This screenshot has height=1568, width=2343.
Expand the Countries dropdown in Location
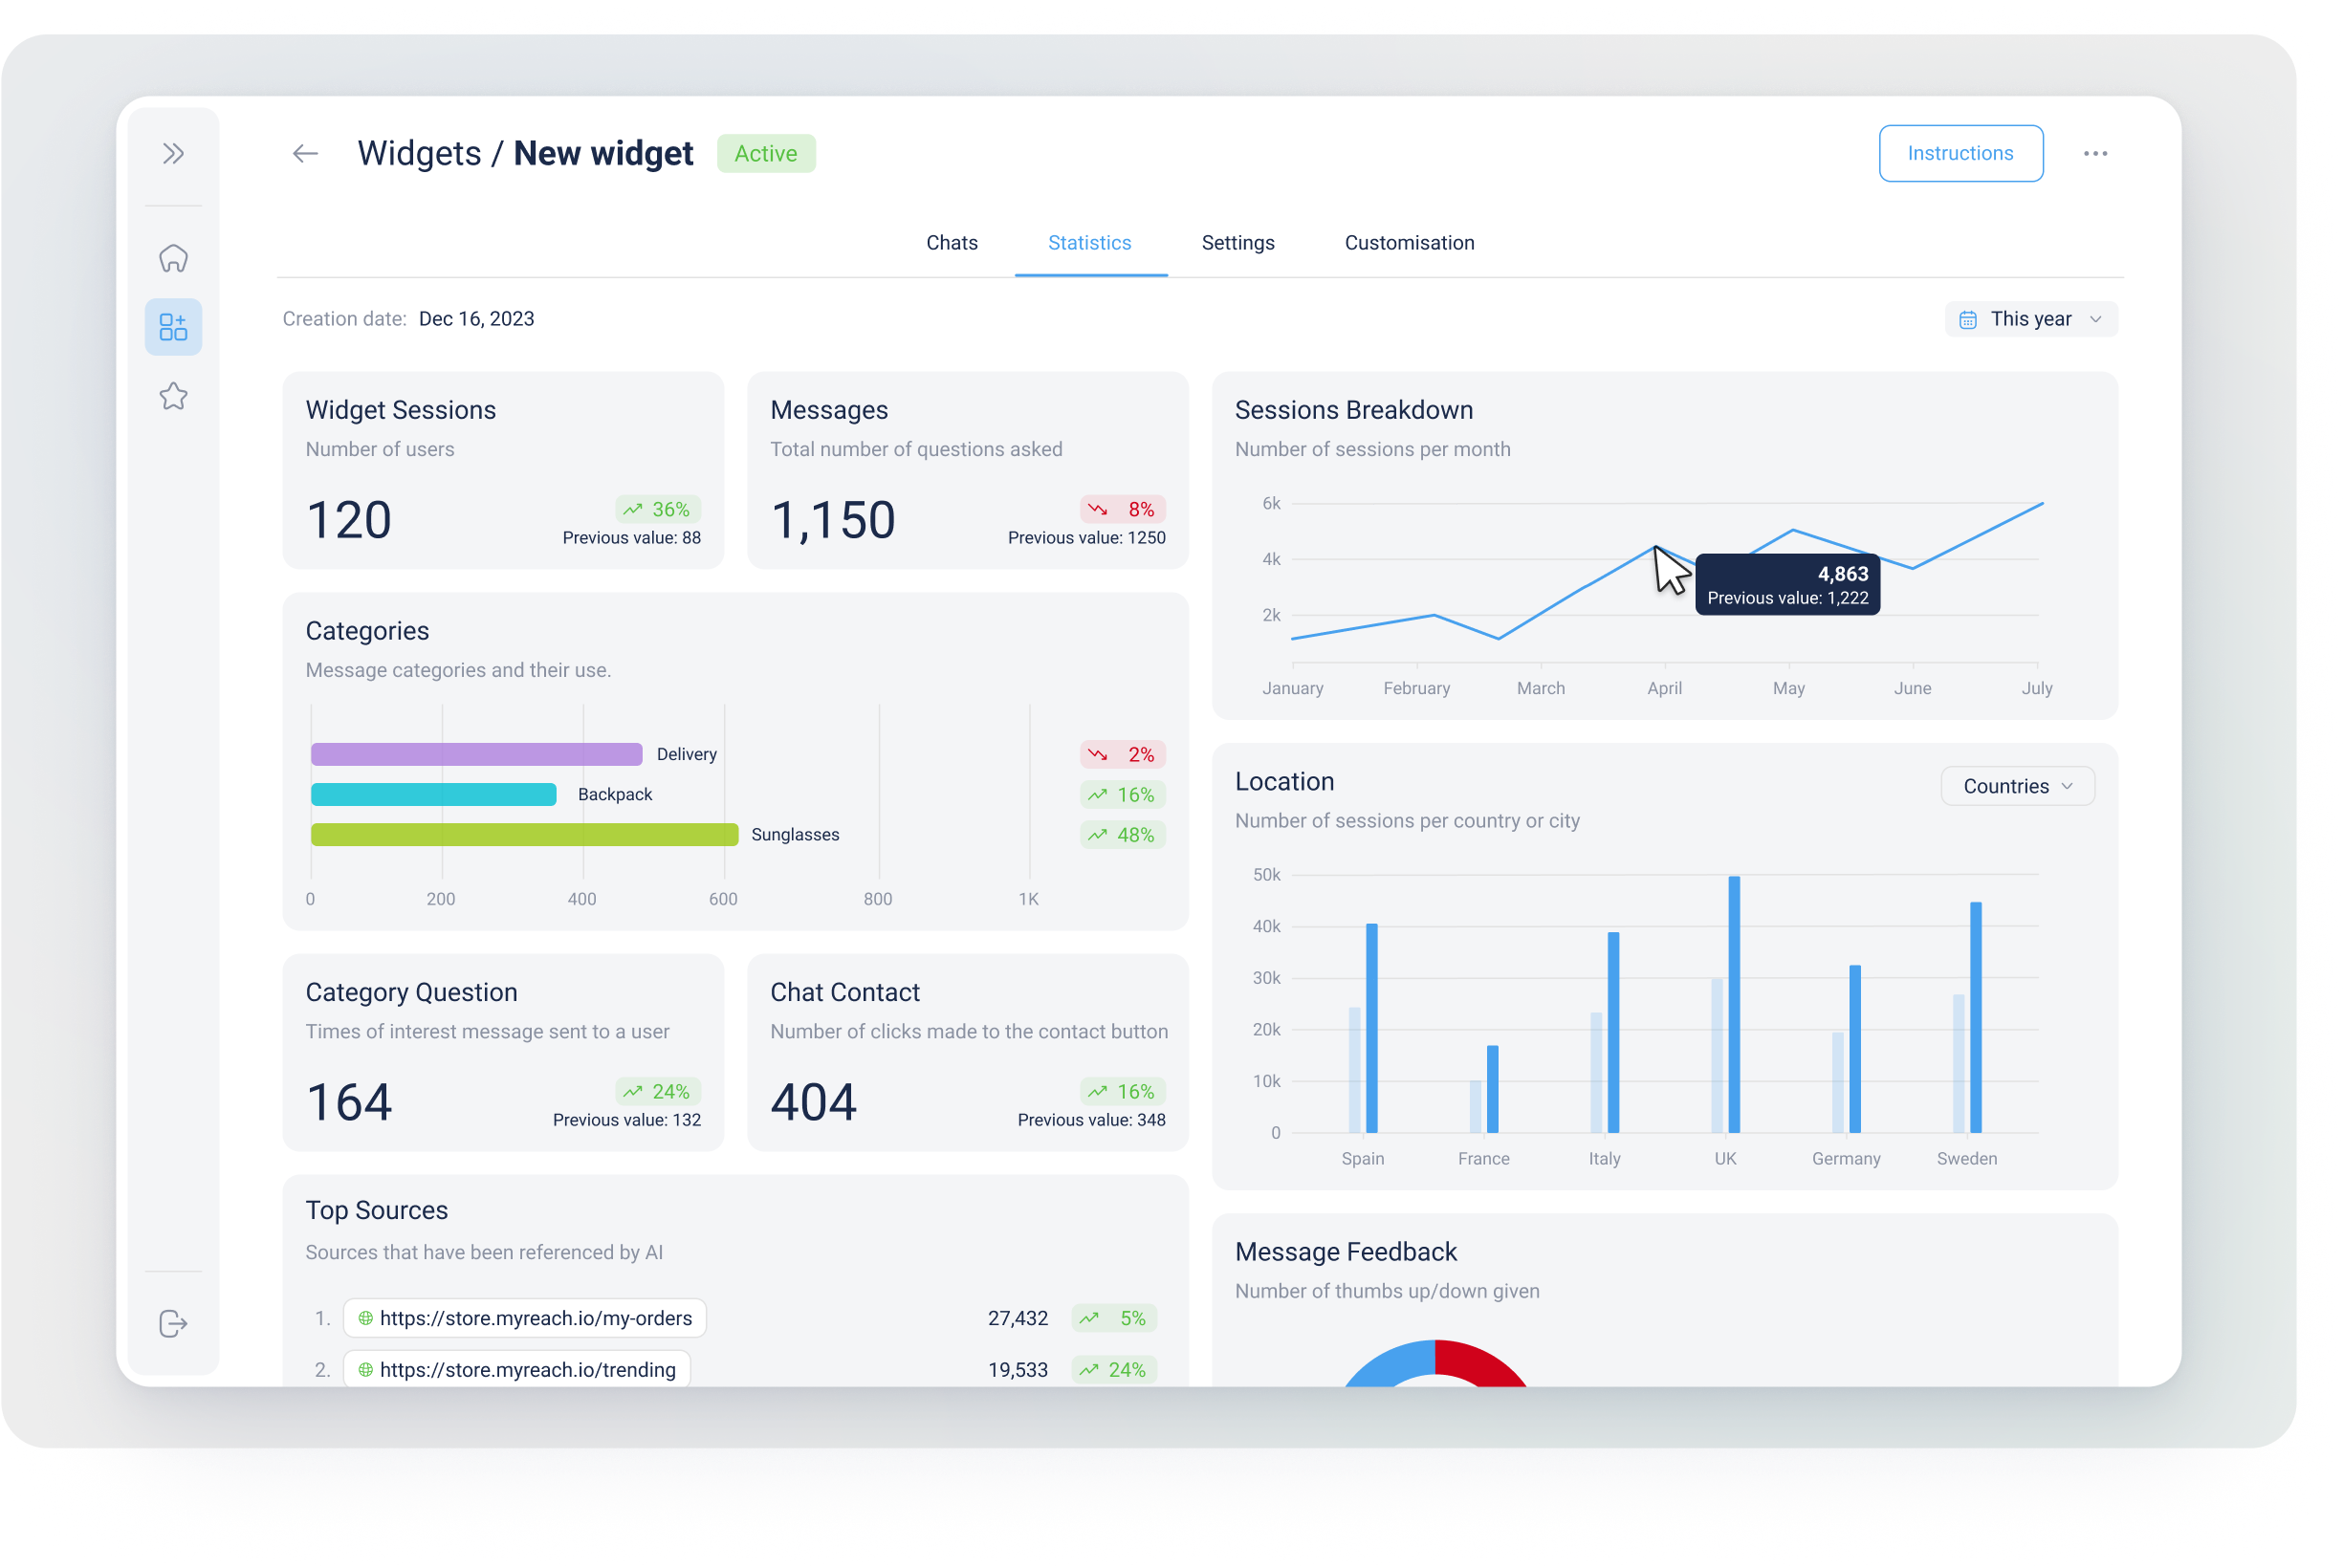point(2017,786)
